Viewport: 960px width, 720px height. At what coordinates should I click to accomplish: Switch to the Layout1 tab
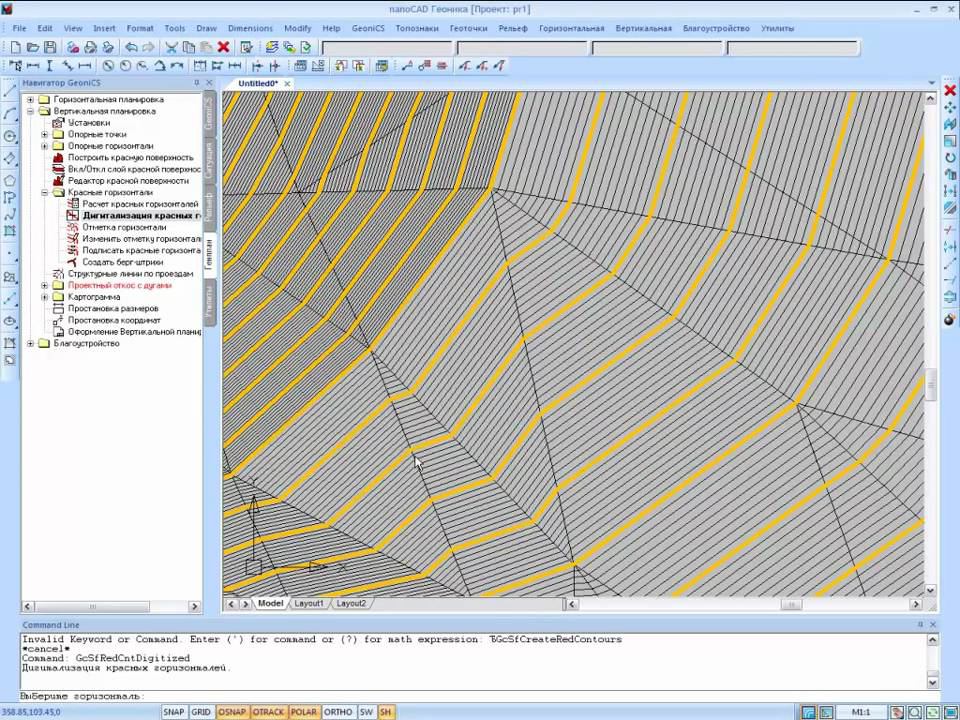[x=308, y=604]
